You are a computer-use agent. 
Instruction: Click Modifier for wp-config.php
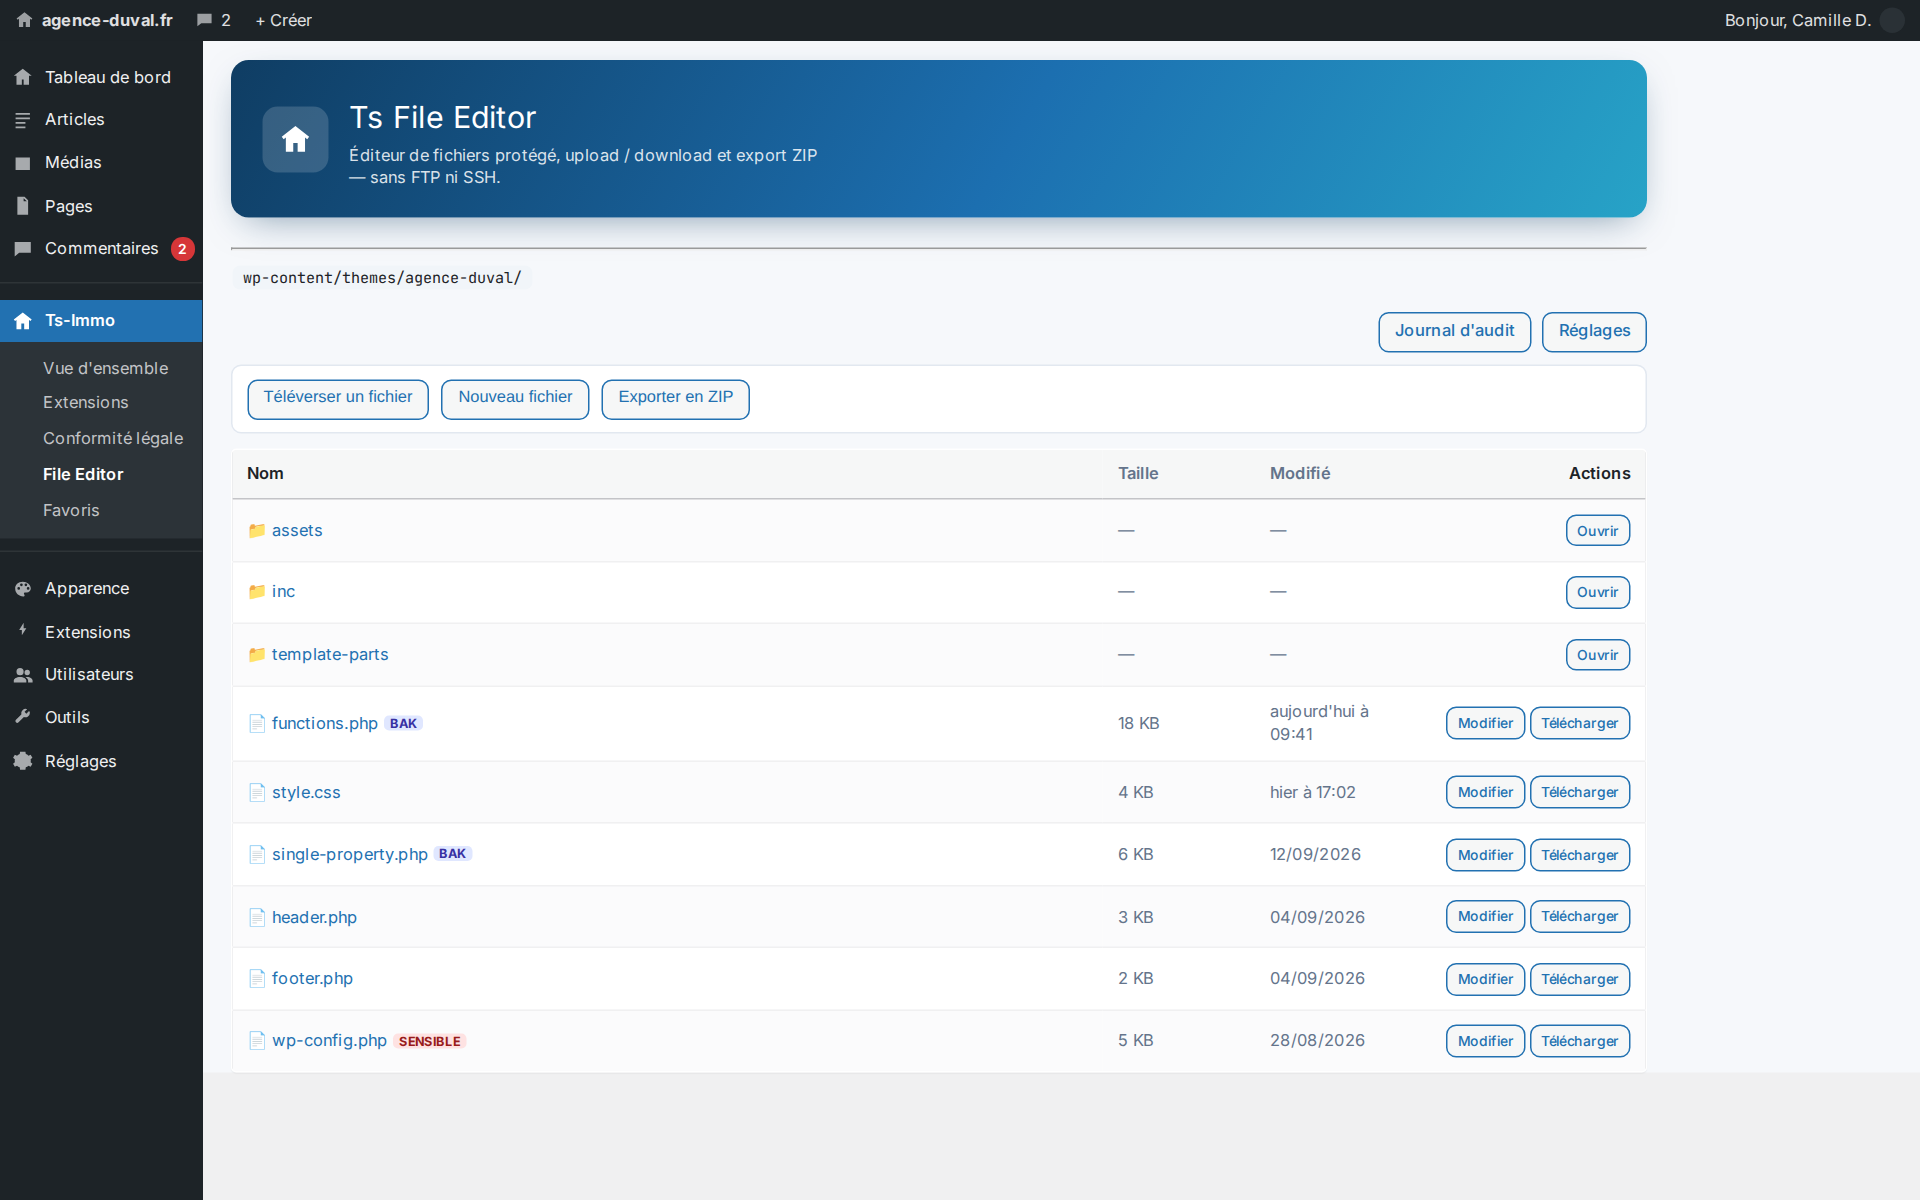tap(1485, 1041)
